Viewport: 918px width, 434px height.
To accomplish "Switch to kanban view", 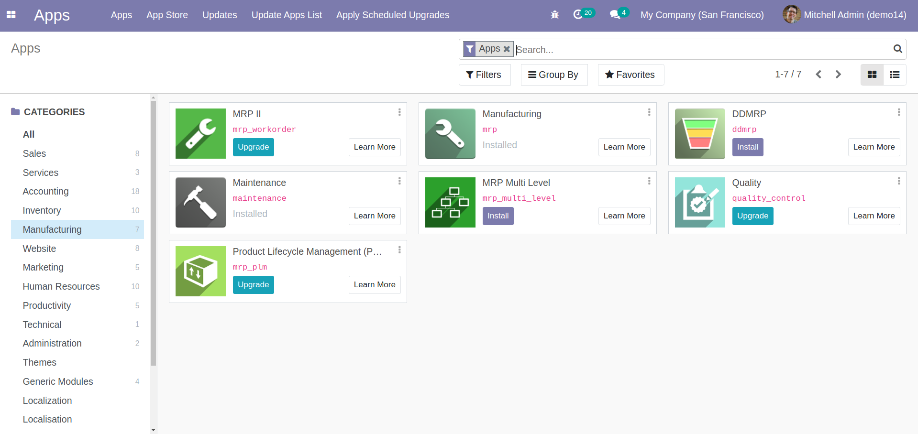I will [872, 75].
